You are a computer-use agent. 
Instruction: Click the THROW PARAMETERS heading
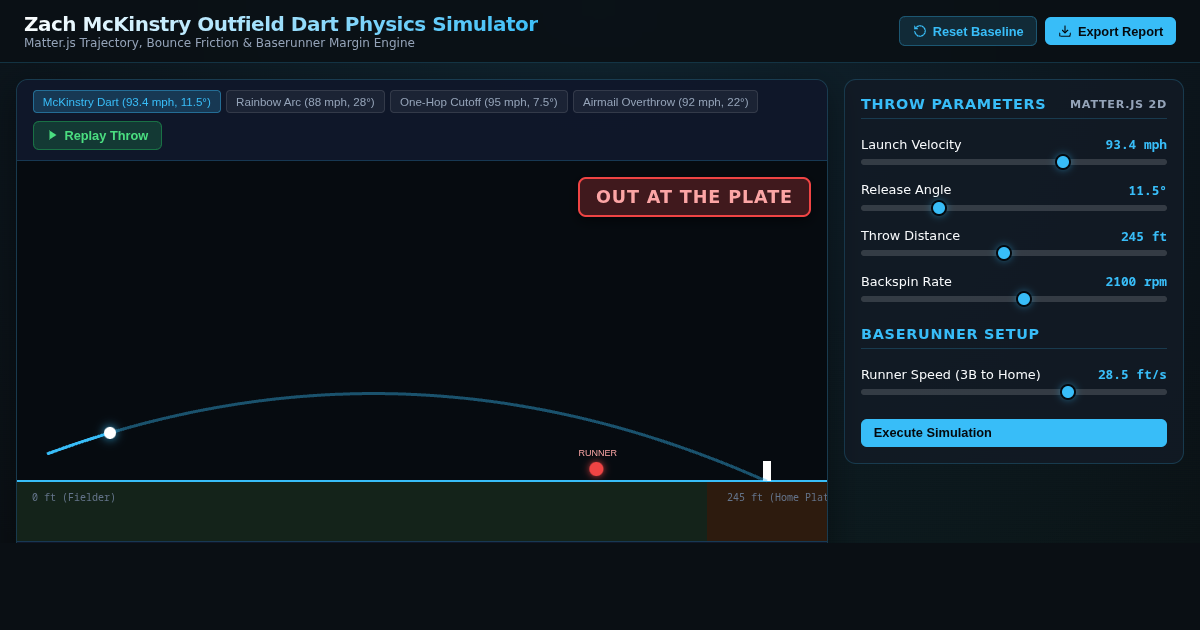[x=953, y=104]
